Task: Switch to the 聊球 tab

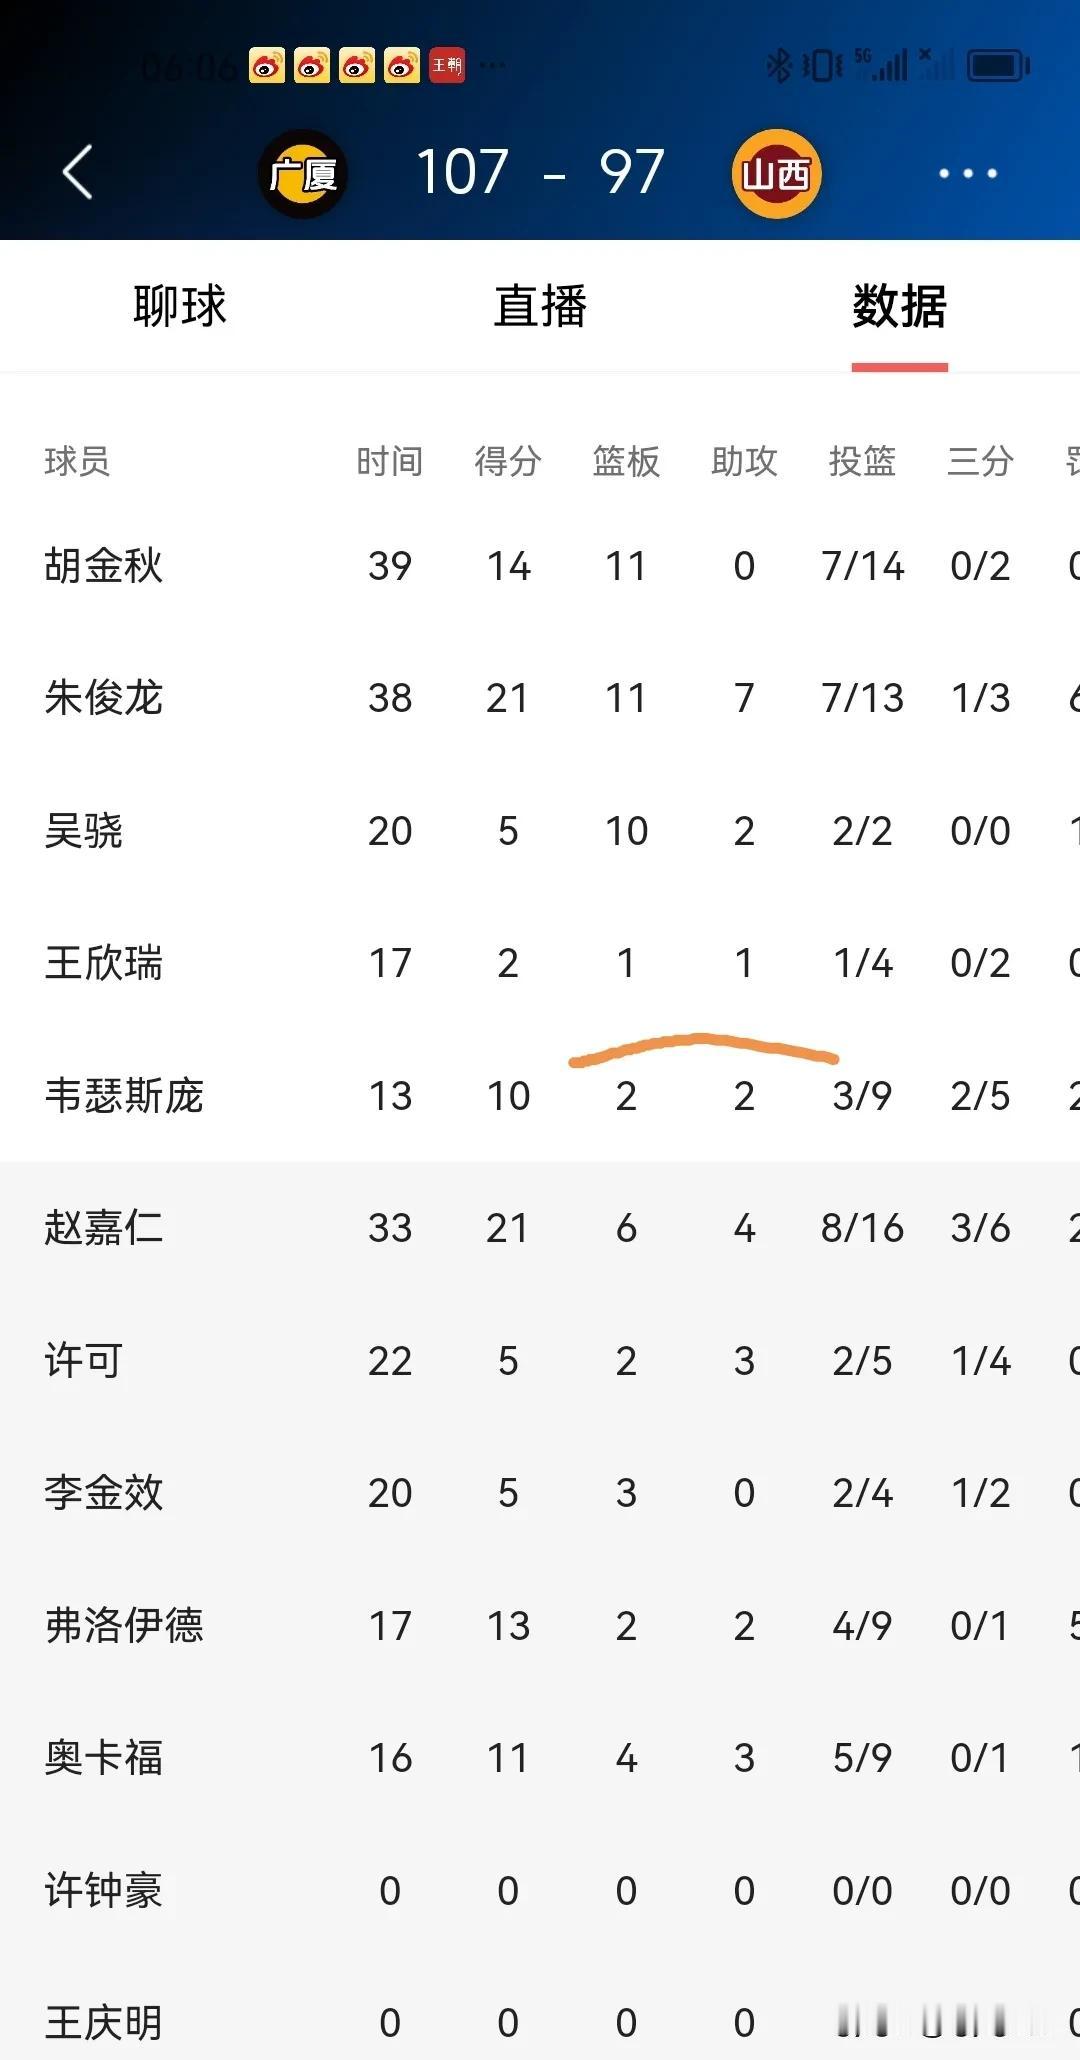Action: point(180,306)
